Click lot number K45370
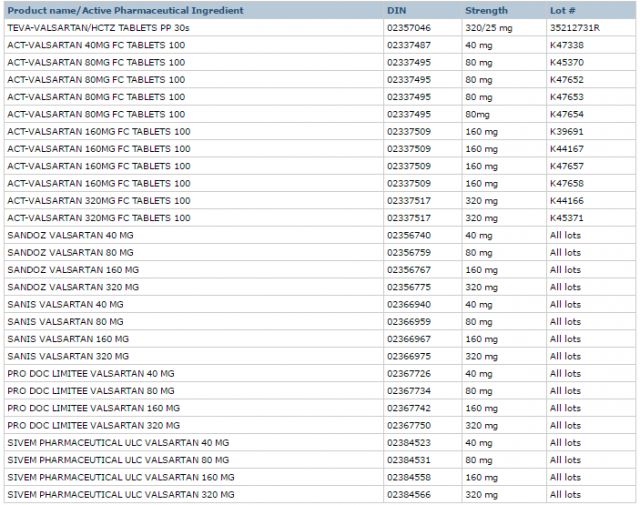 click(x=567, y=62)
